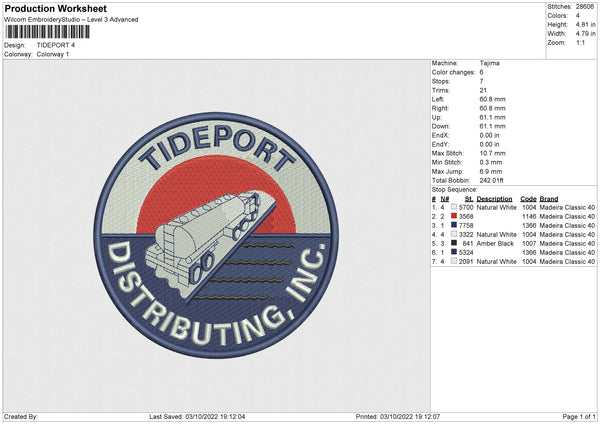Select the red 3568 thread color swatch
Screen dimensions: 600x424
click(455, 216)
